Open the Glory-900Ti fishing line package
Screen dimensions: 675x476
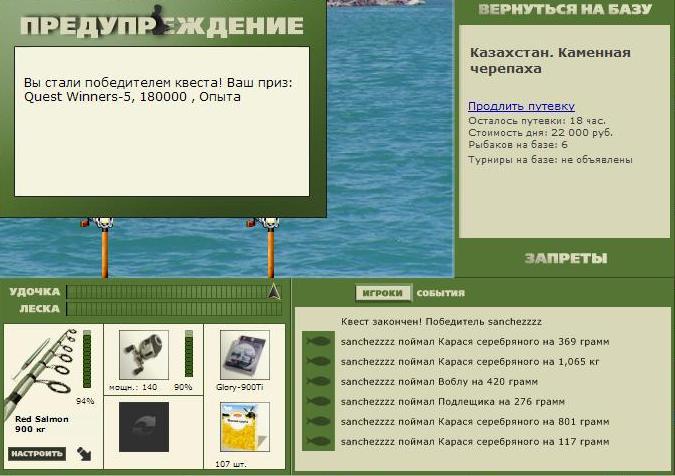coord(245,355)
